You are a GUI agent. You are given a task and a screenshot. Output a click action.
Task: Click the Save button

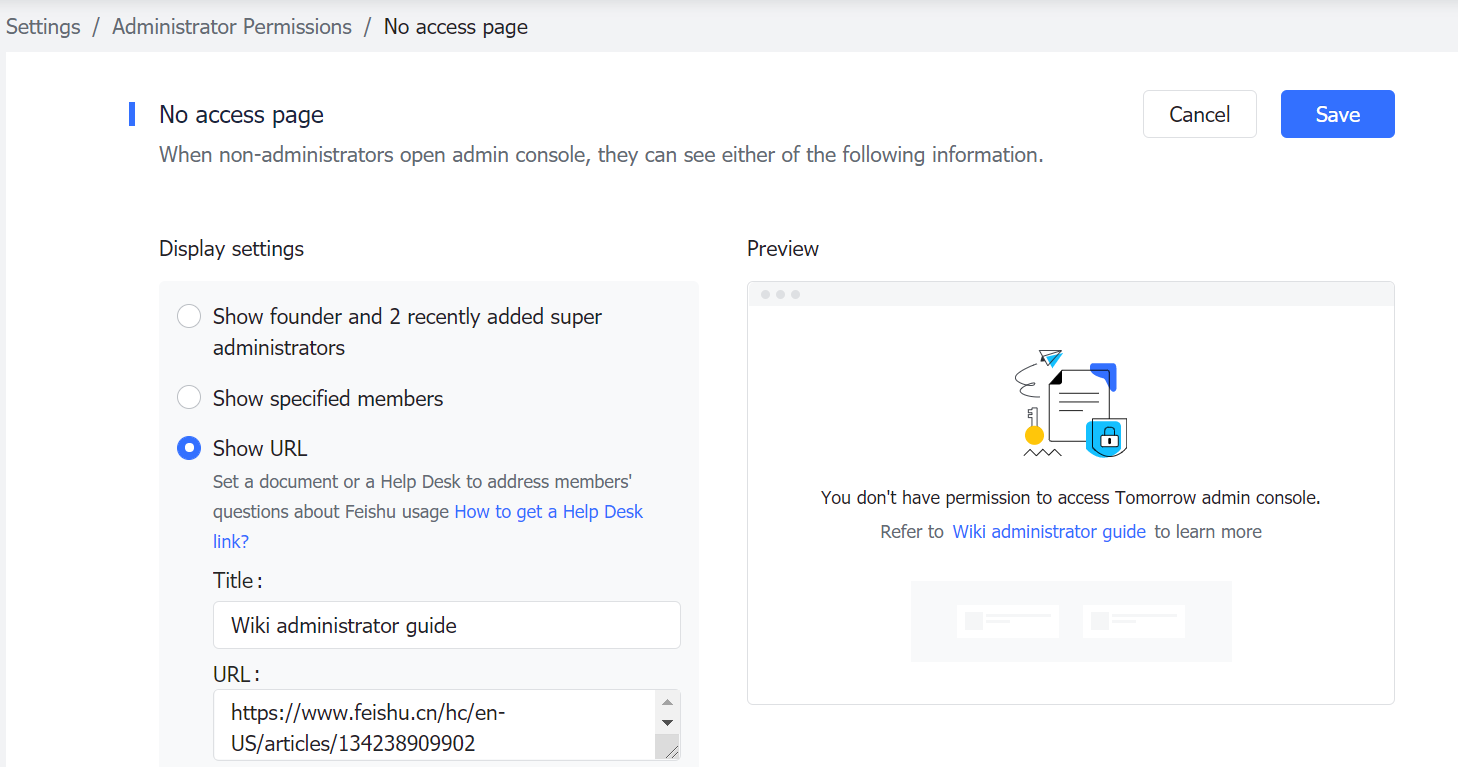click(x=1337, y=114)
